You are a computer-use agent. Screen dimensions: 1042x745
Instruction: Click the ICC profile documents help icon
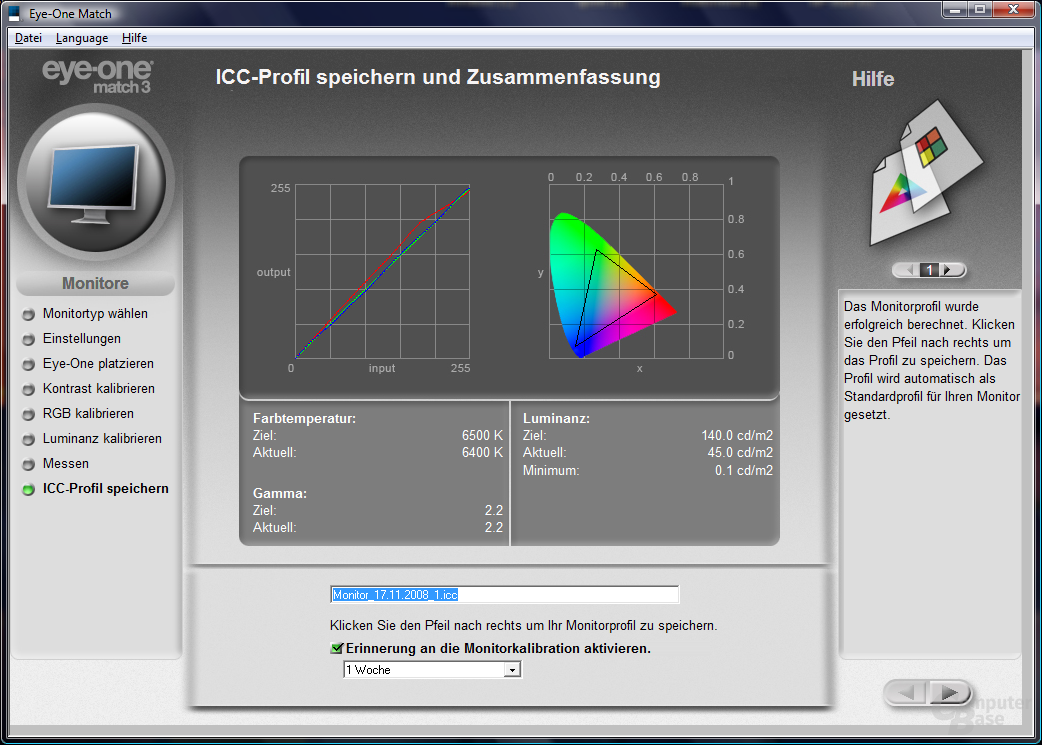tap(925, 173)
